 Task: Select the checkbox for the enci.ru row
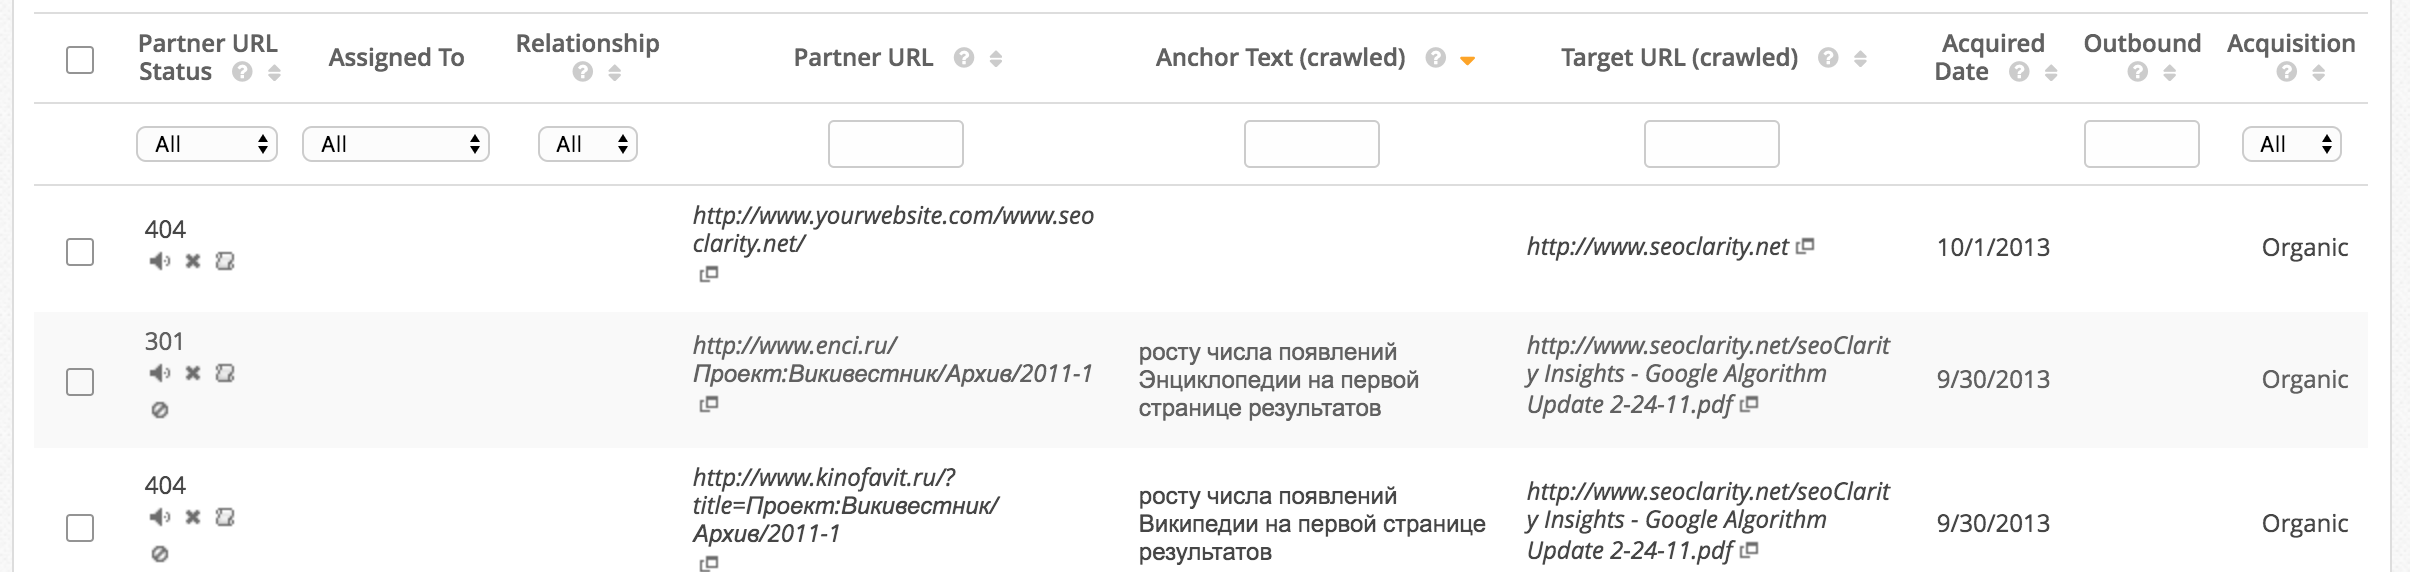pos(80,382)
